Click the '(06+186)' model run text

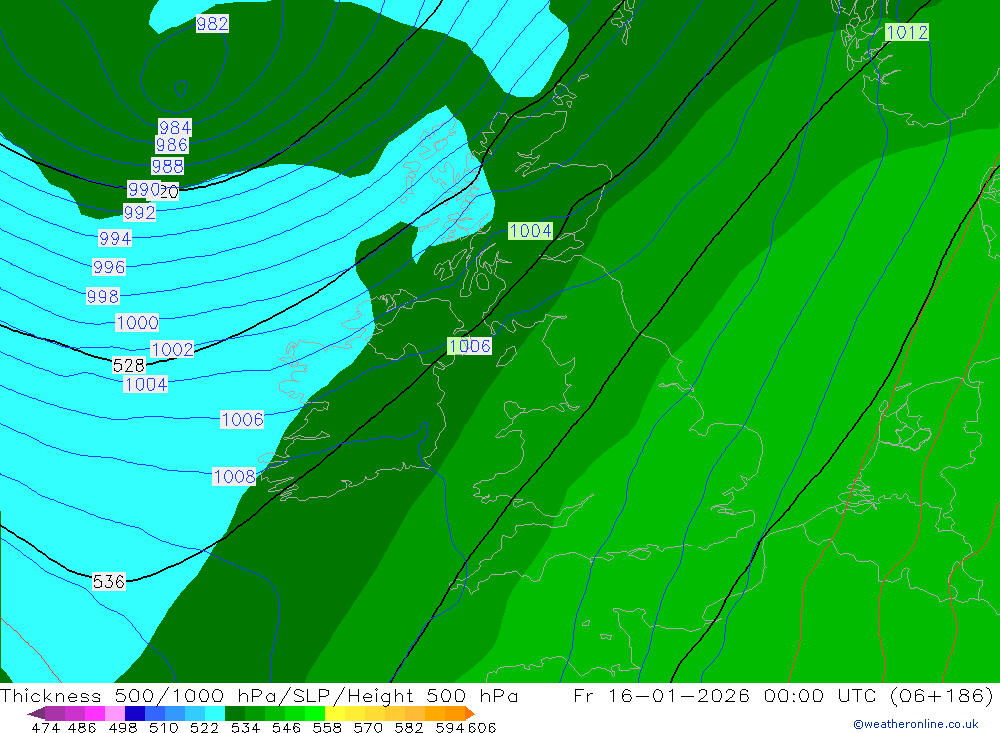941,695
